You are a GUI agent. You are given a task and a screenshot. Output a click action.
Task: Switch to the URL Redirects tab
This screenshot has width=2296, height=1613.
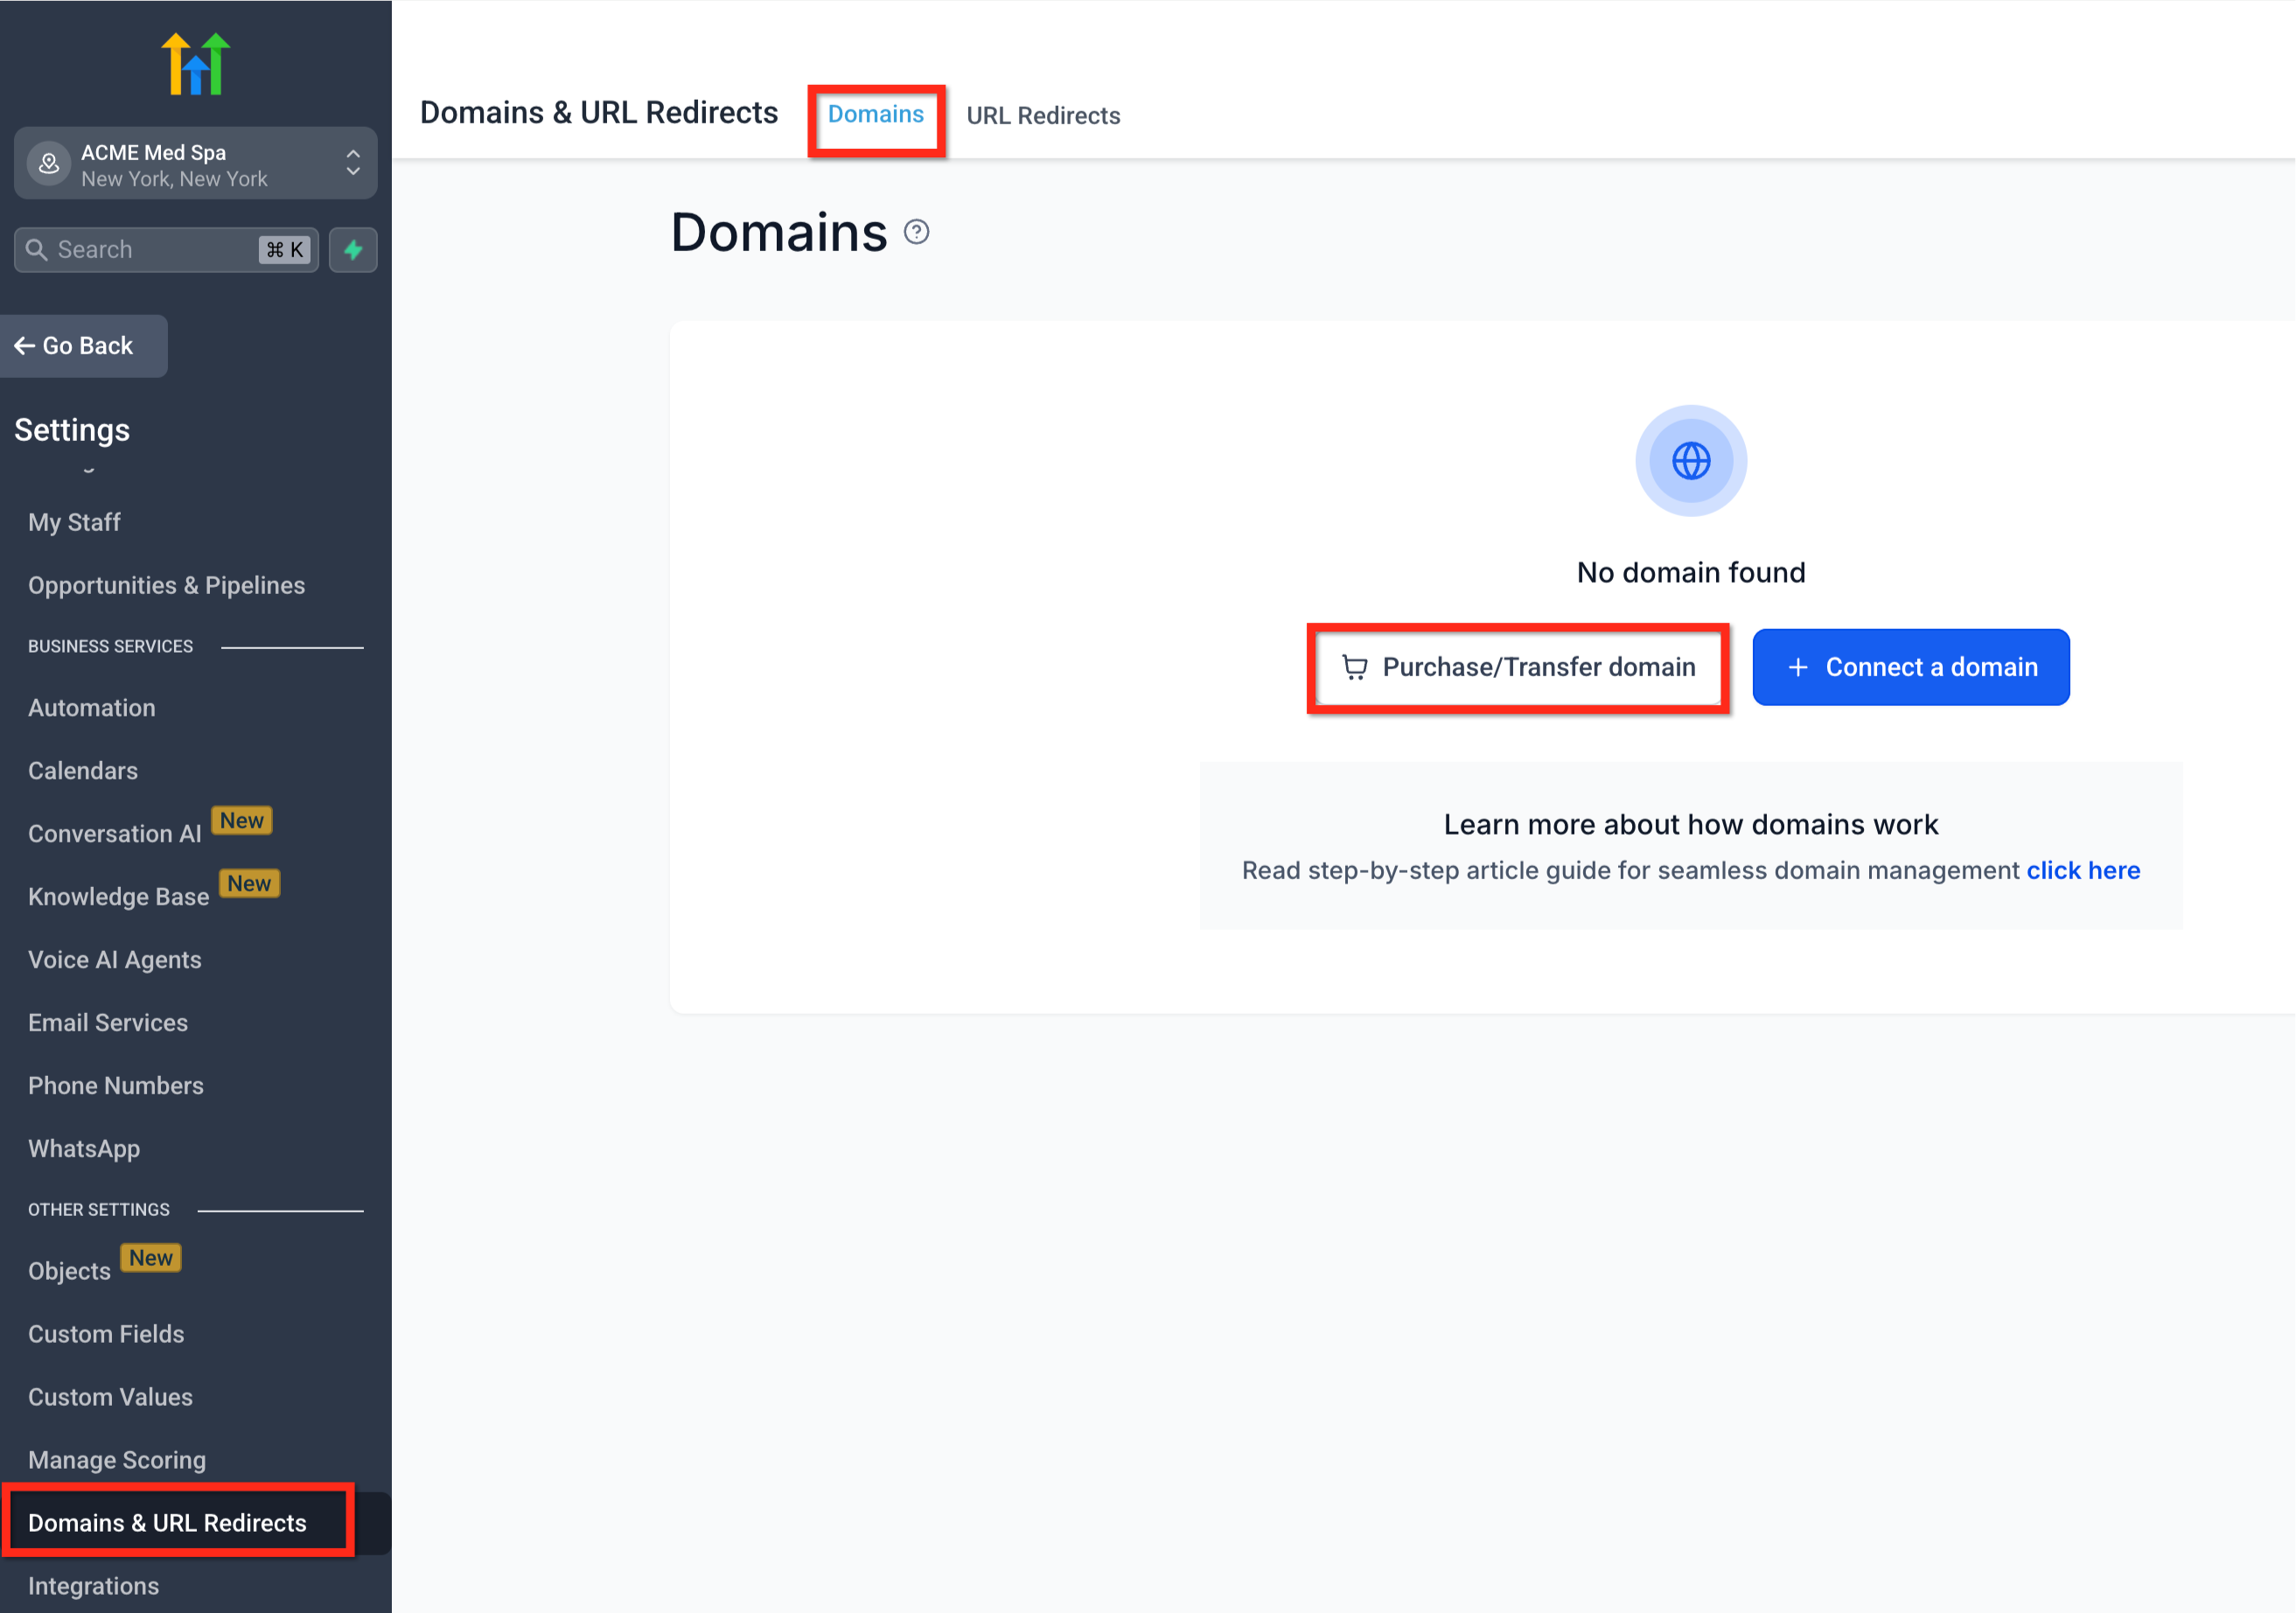[1042, 116]
